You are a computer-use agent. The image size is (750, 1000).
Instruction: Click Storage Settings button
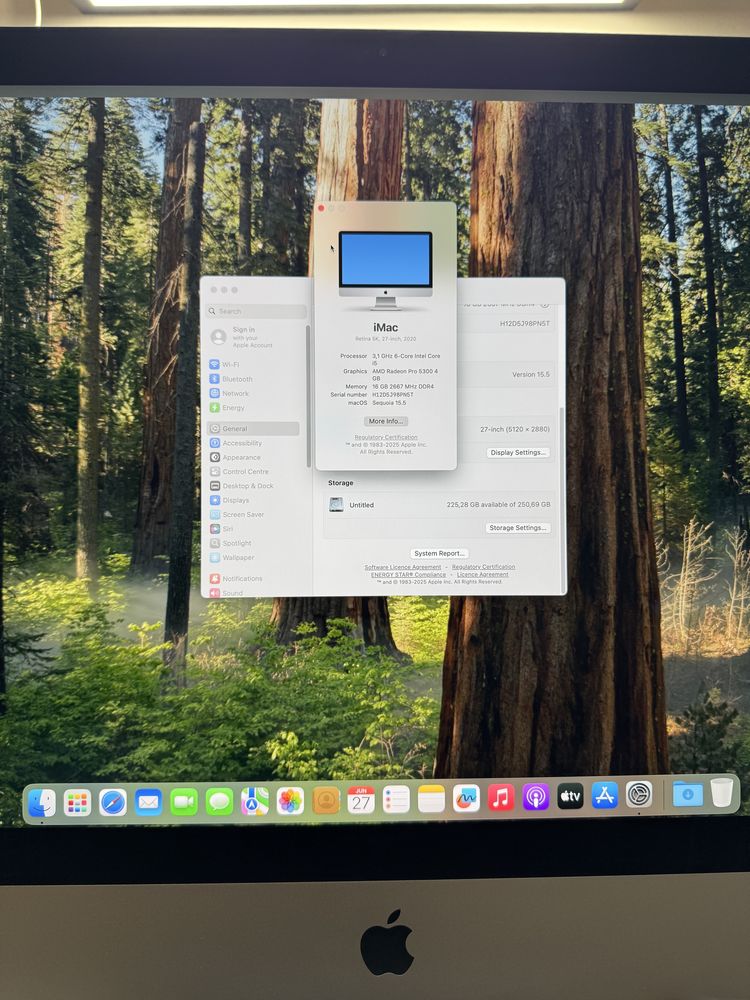click(x=518, y=528)
